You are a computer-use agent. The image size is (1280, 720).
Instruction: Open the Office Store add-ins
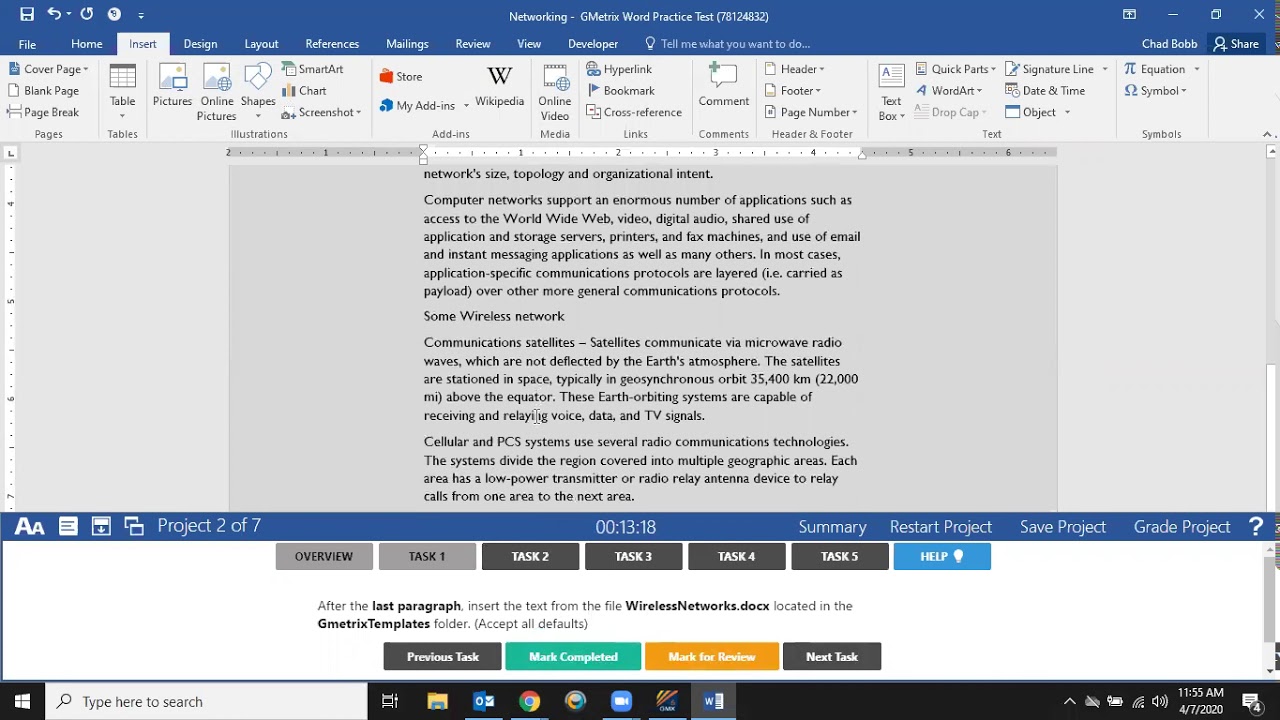coord(401,76)
